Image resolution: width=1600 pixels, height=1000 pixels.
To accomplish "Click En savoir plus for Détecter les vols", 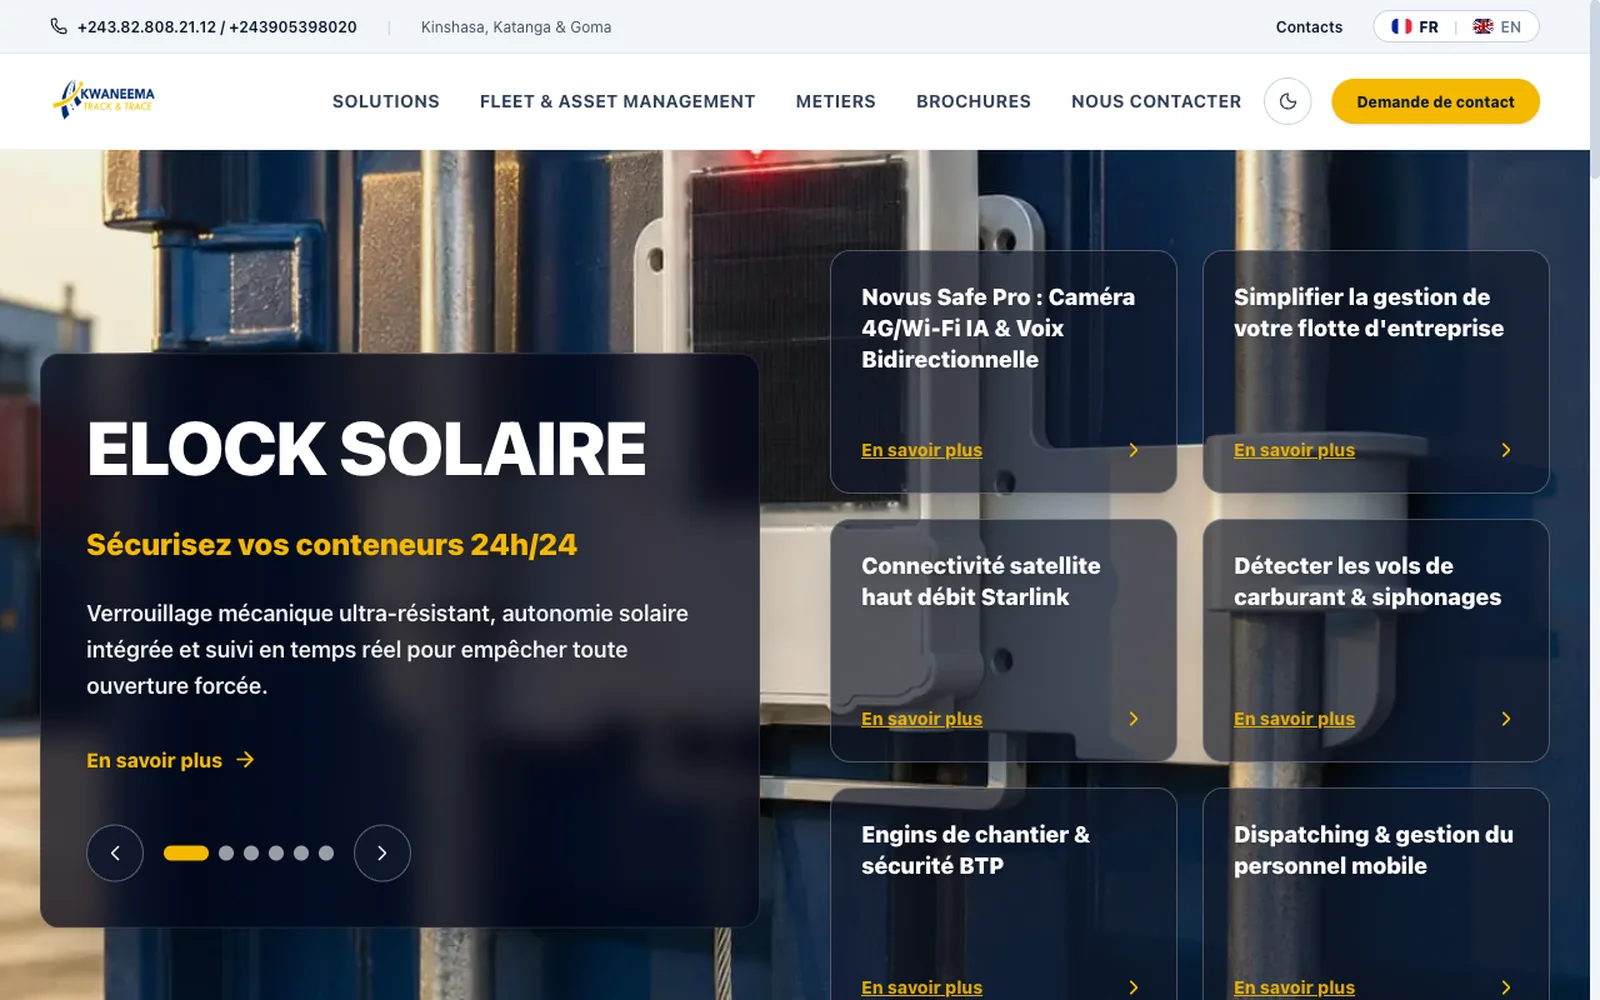I will (1294, 719).
